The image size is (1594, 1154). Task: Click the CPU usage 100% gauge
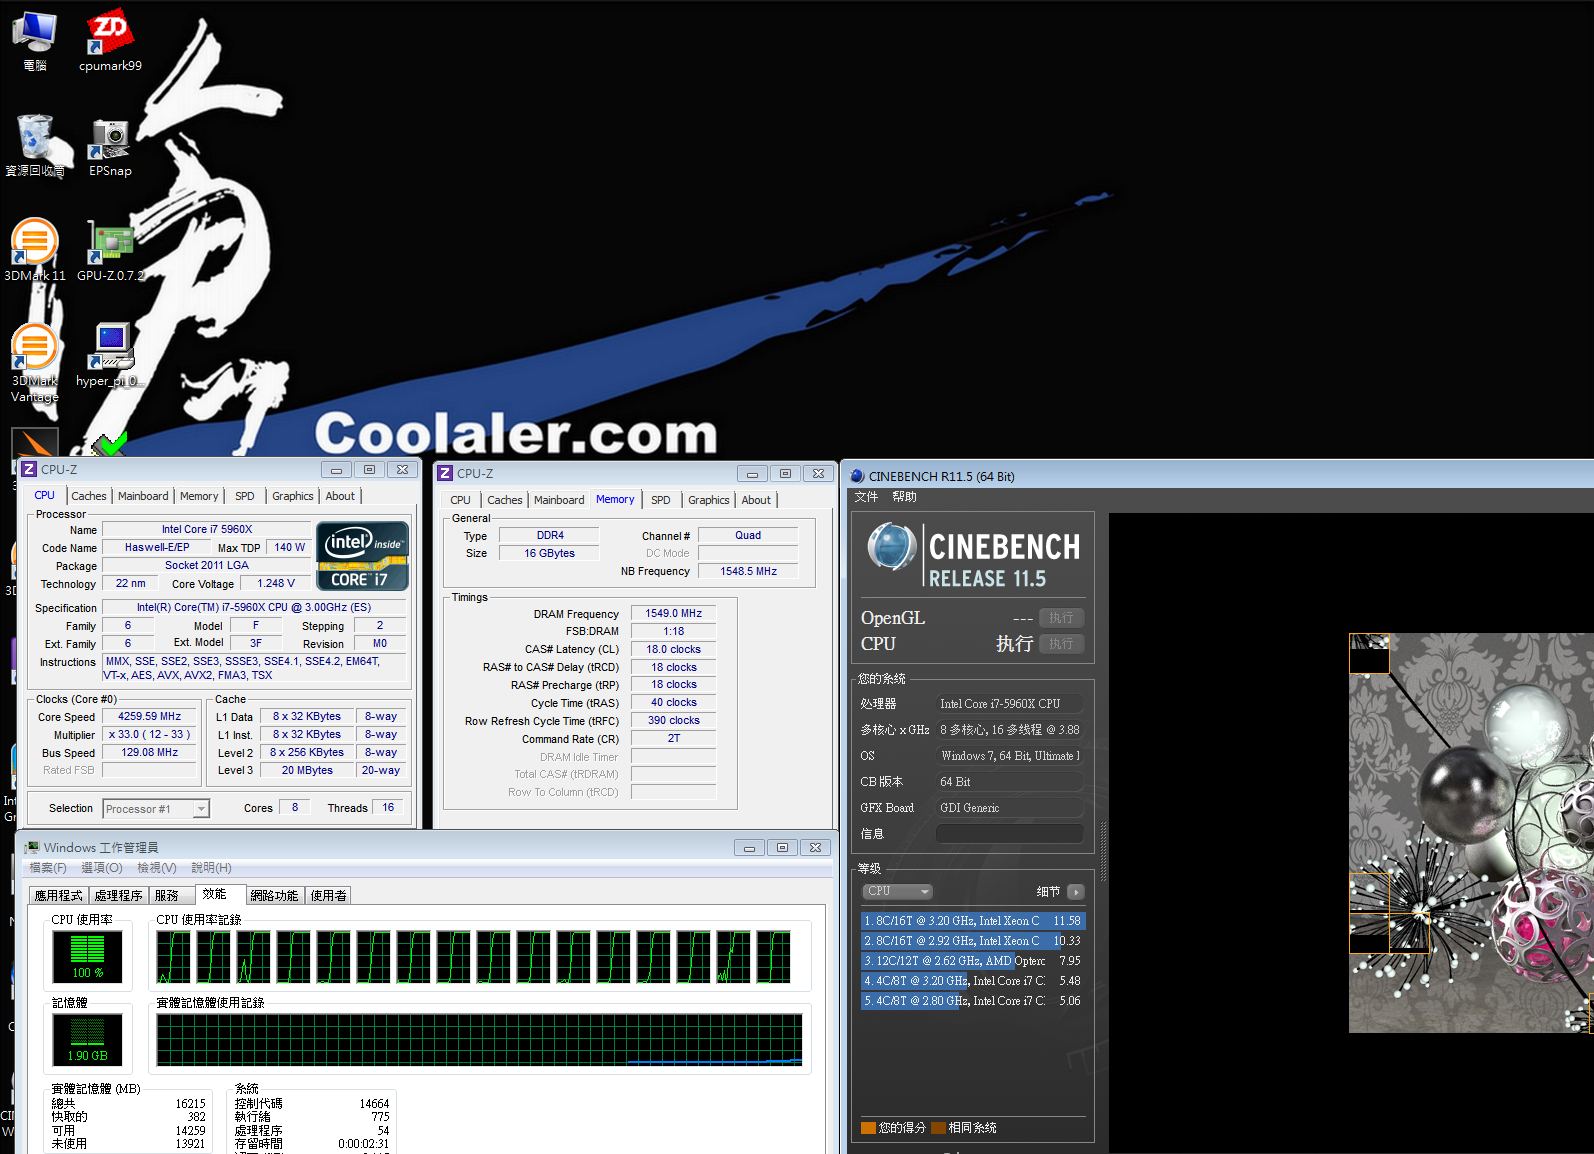87,957
